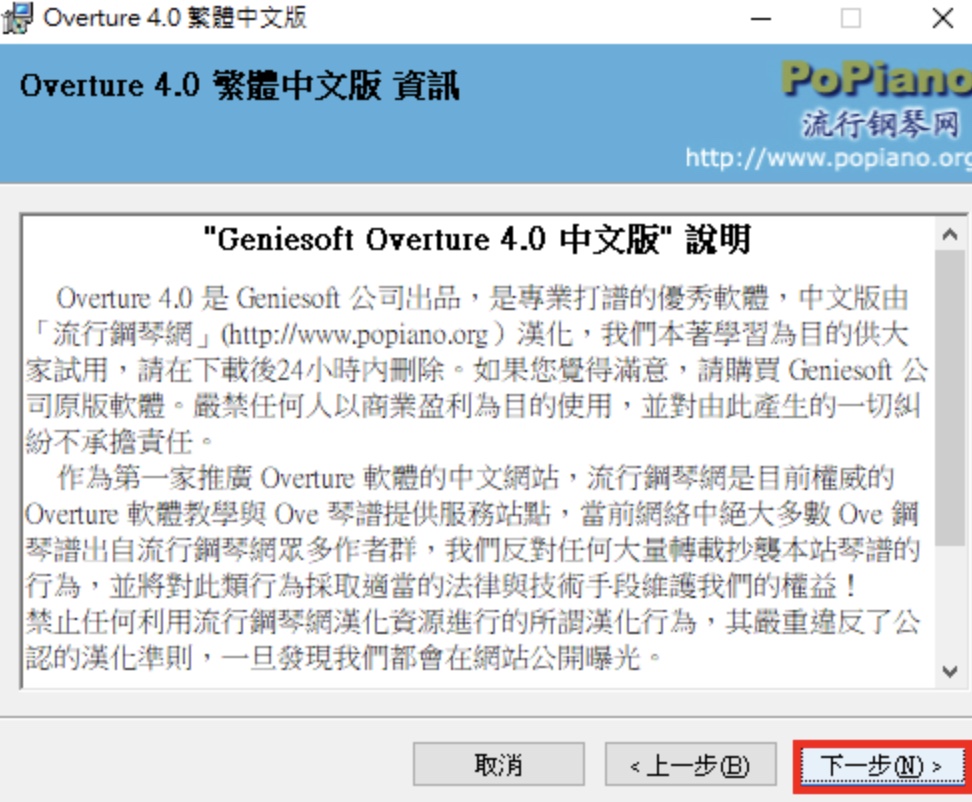Click the line beginning 禁止任何利用流行鋼琴網
This screenshot has height=802, width=972.
[472, 622]
